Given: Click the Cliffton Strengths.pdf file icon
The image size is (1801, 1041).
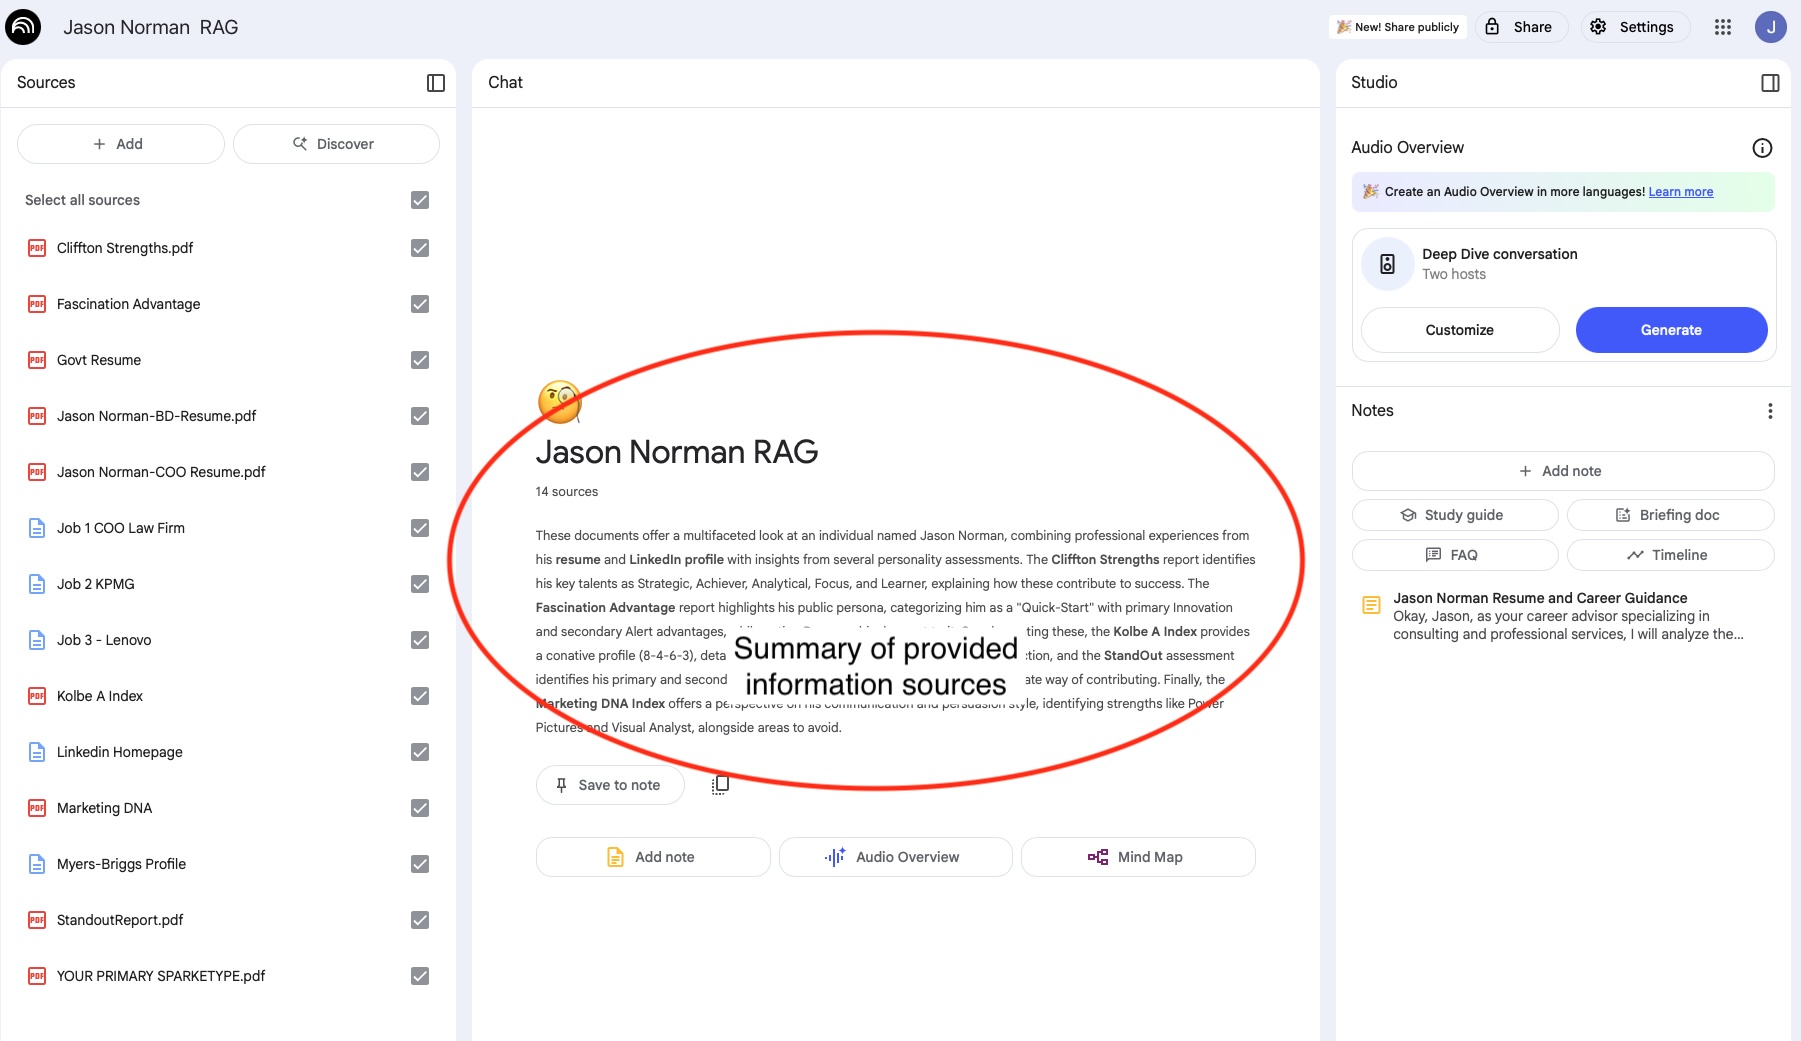Looking at the screenshot, I should click(37, 248).
